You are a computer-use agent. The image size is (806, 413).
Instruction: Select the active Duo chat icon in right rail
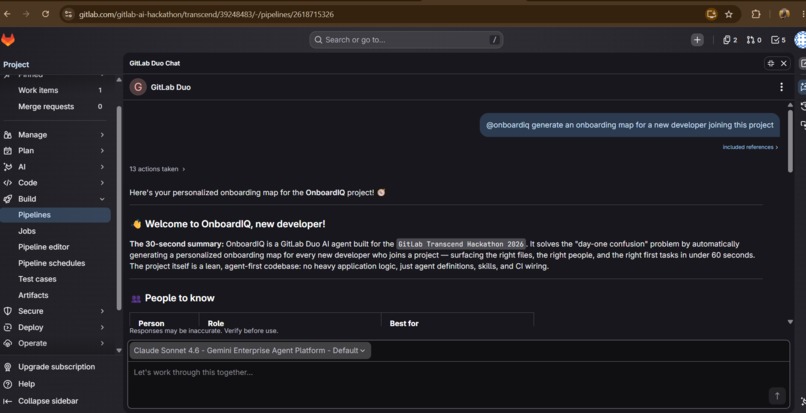click(803, 87)
